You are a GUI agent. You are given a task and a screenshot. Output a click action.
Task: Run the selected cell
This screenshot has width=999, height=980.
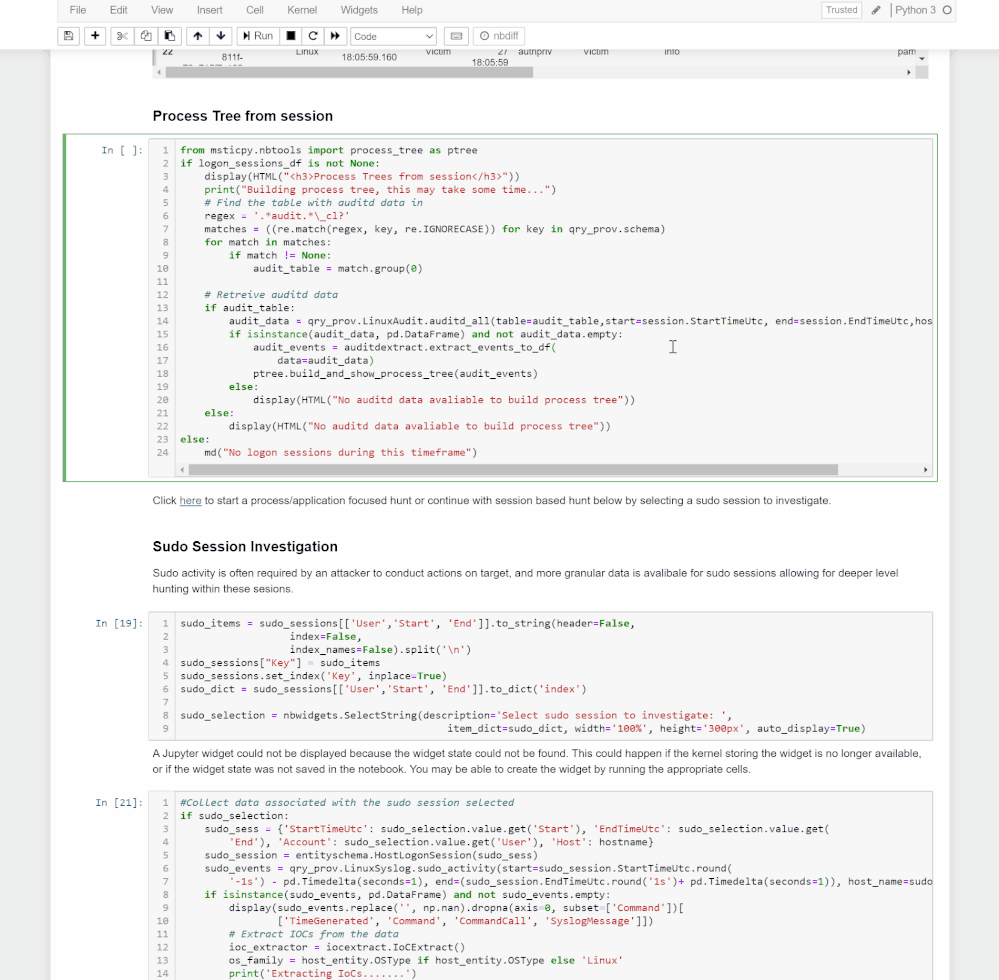tap(257, 36)
